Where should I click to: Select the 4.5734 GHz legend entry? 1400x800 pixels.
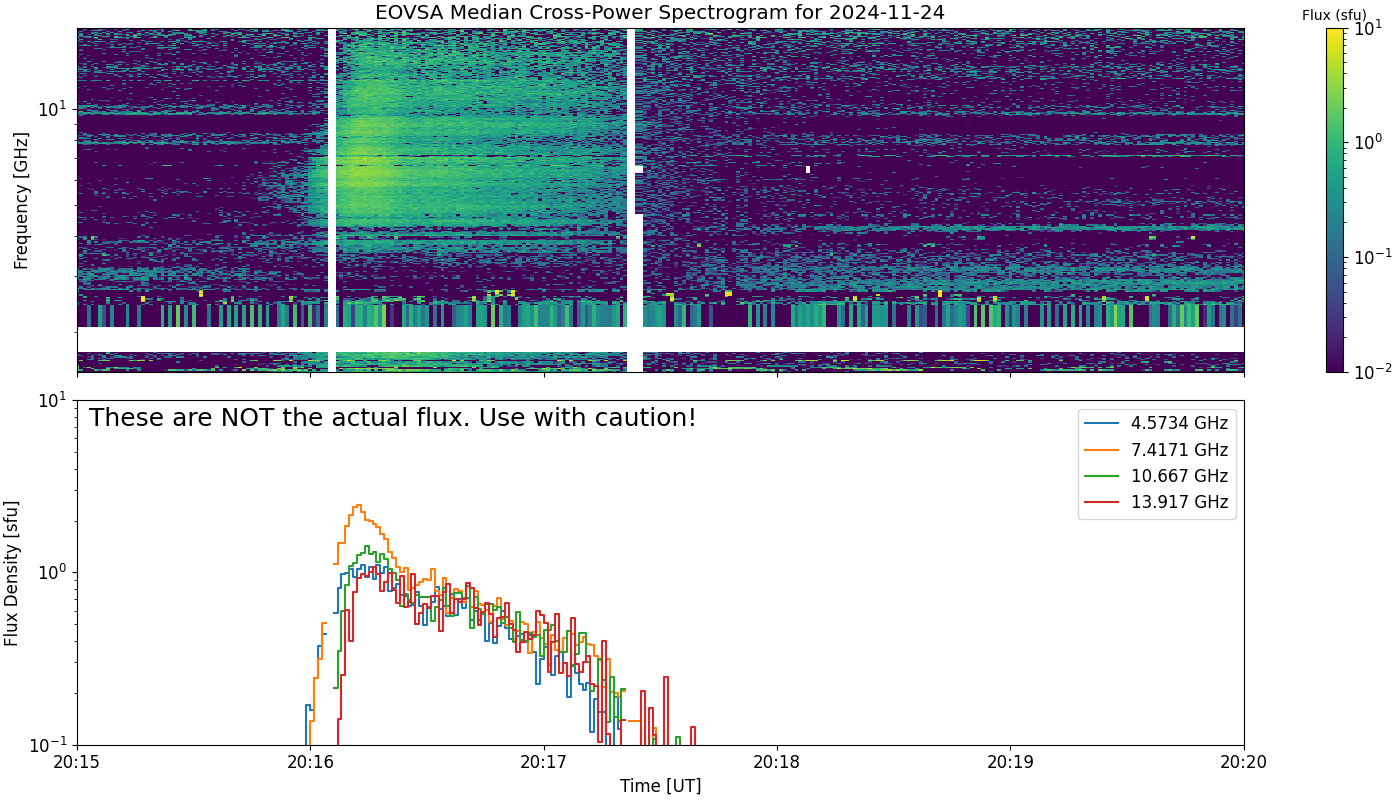point(1156,423)
